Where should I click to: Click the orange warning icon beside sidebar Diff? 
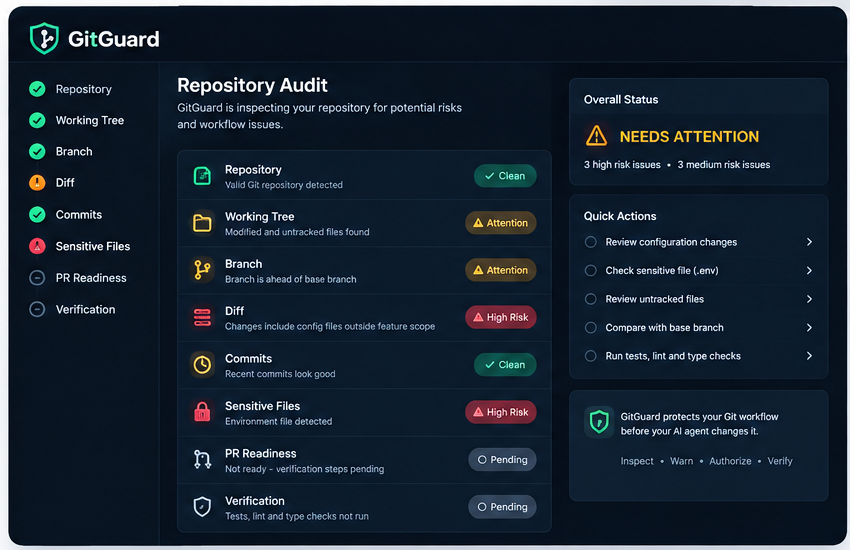click(37, 183)
